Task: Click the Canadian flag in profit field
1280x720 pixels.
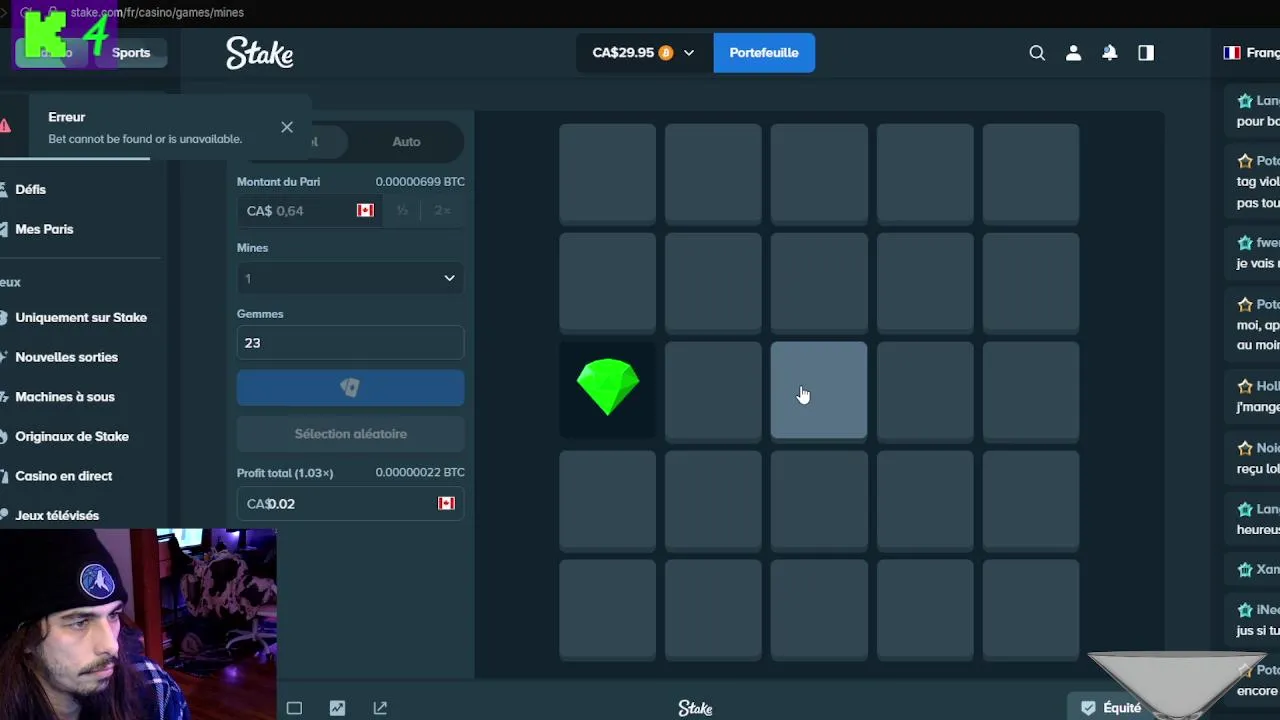Action: point(446,503)
